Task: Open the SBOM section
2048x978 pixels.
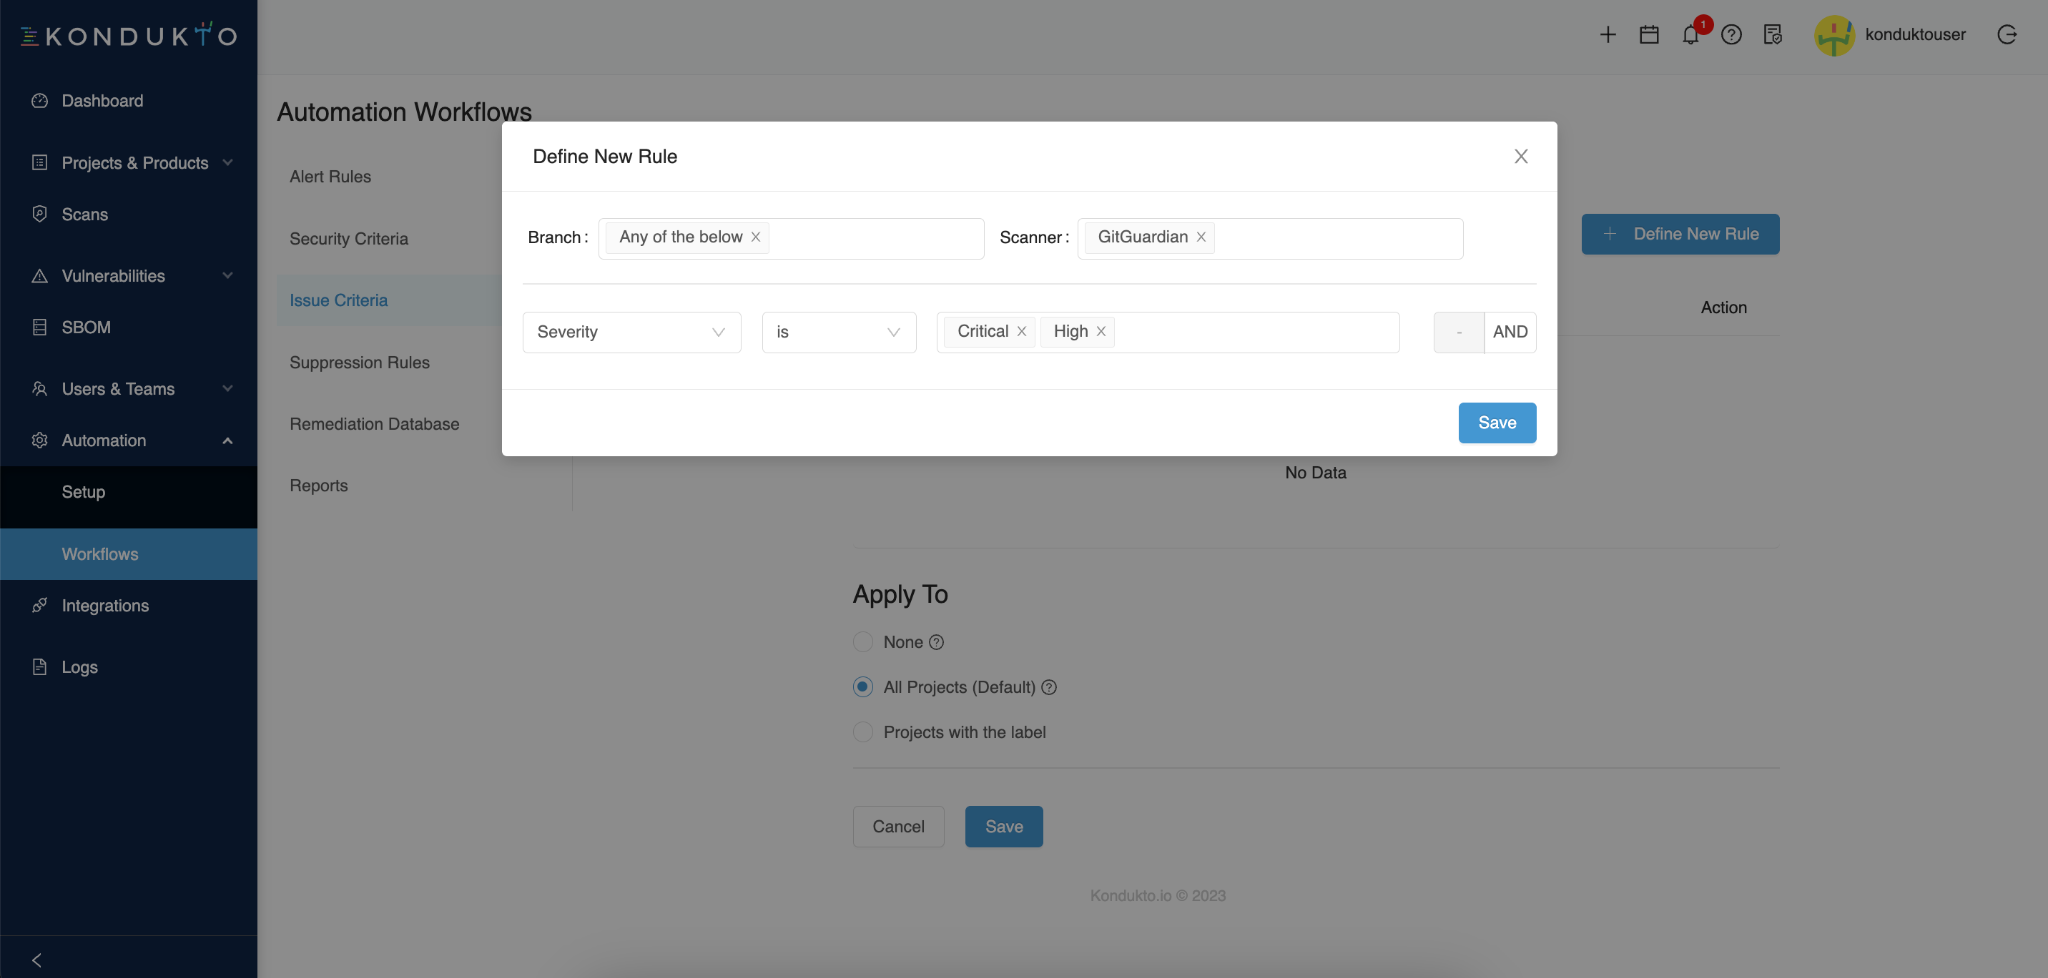Action: click(85, 327)
